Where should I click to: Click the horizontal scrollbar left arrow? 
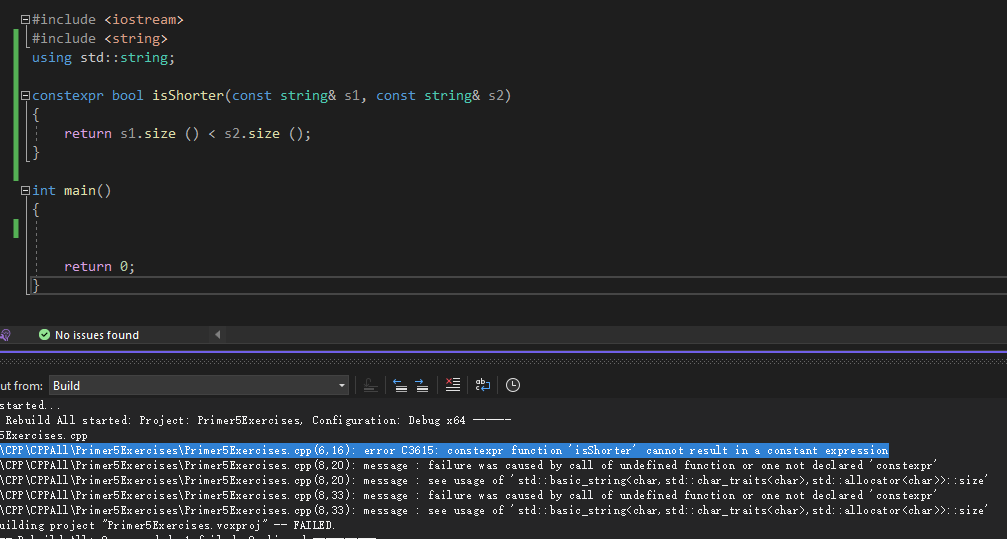tap(217, 335)
